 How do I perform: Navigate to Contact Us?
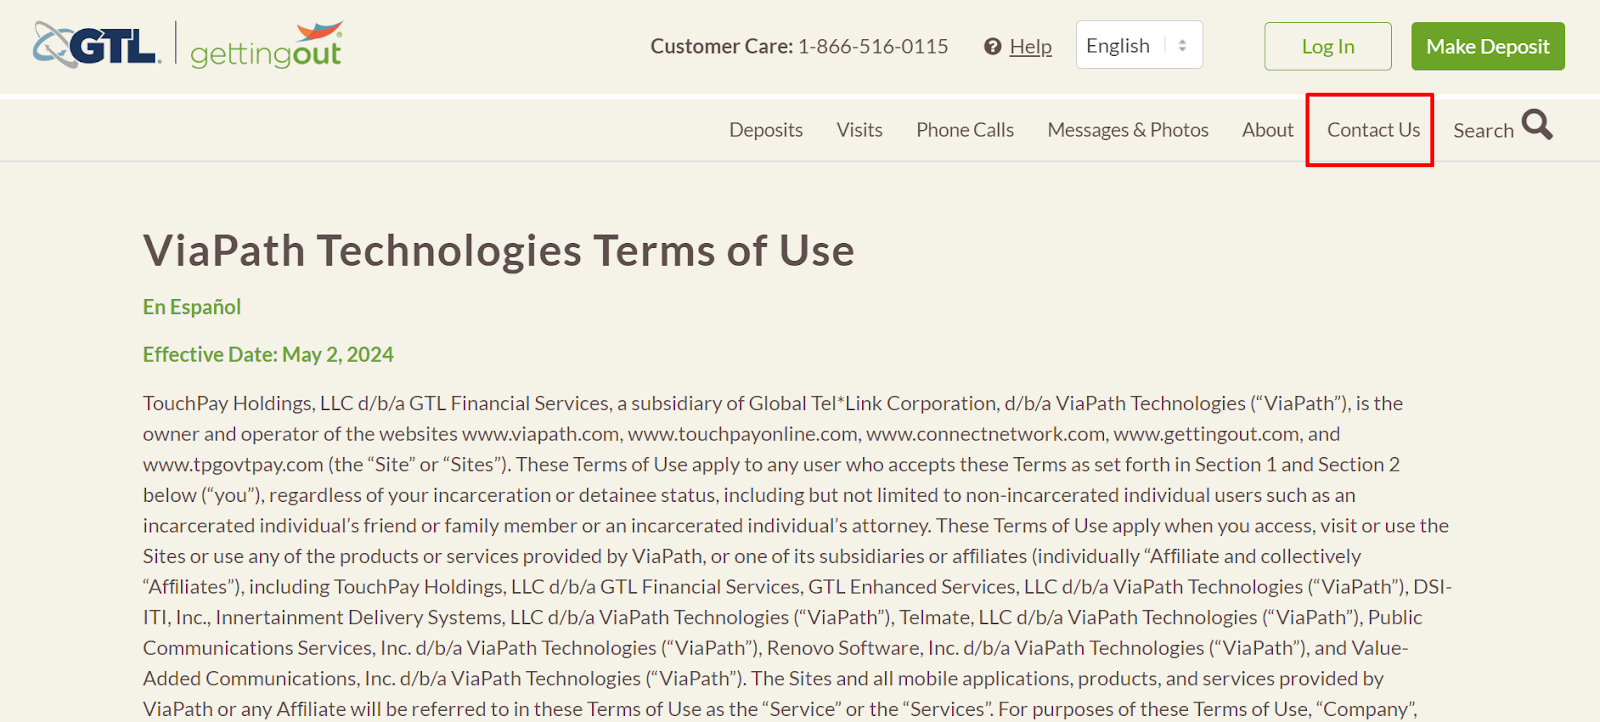[1373, 130]
